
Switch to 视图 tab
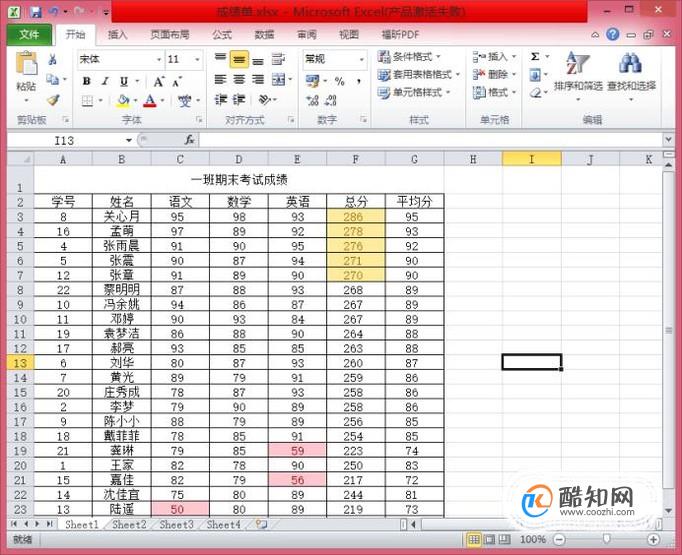point(349,35)
